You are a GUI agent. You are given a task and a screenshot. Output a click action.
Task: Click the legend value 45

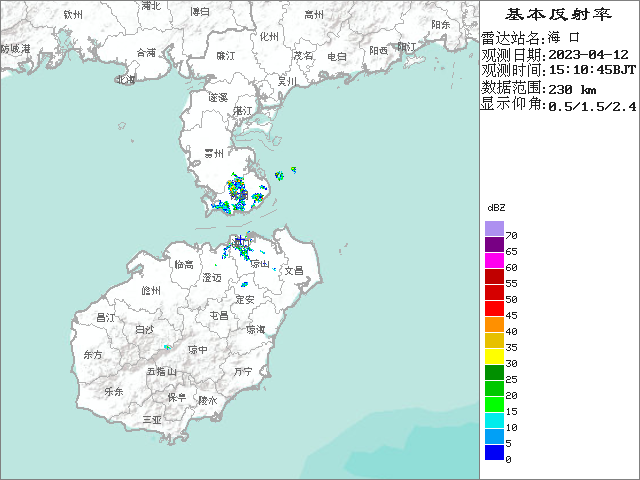tap(511, 316)
